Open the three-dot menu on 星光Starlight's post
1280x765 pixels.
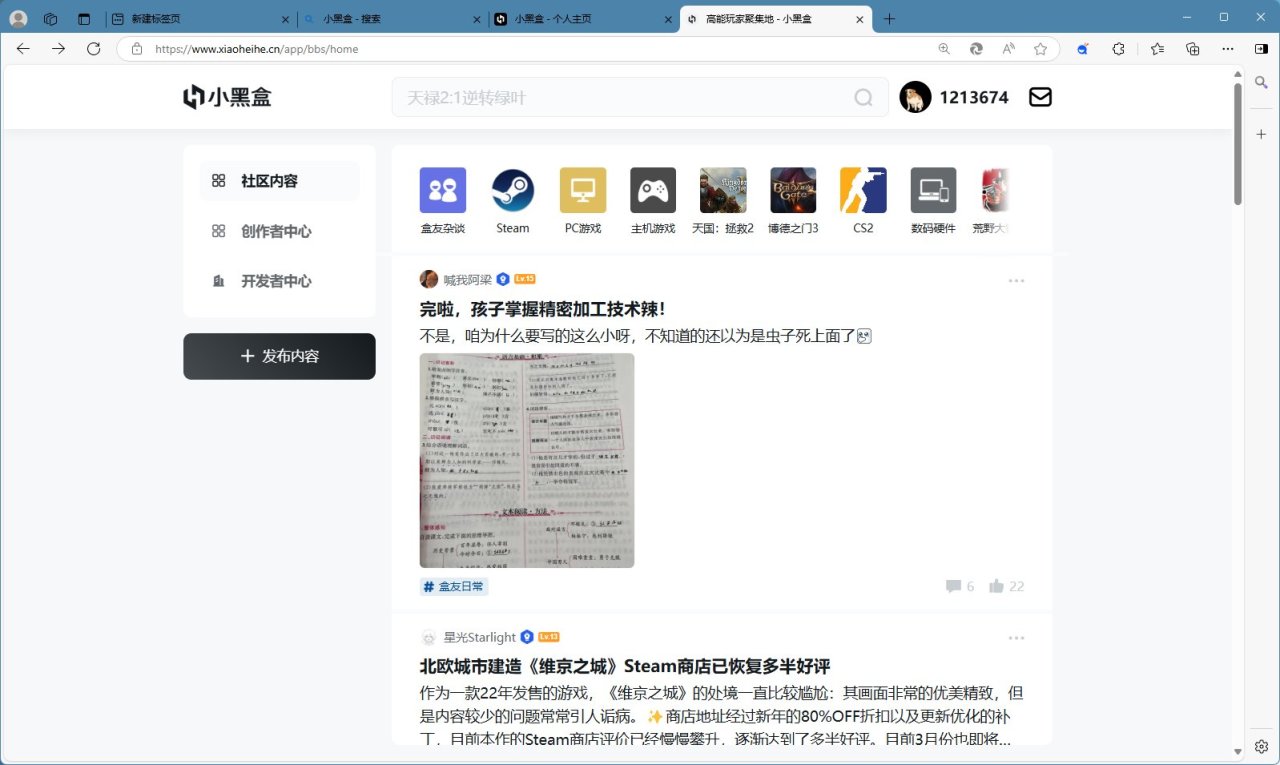pyautogui.click(x=1017, y=638)
